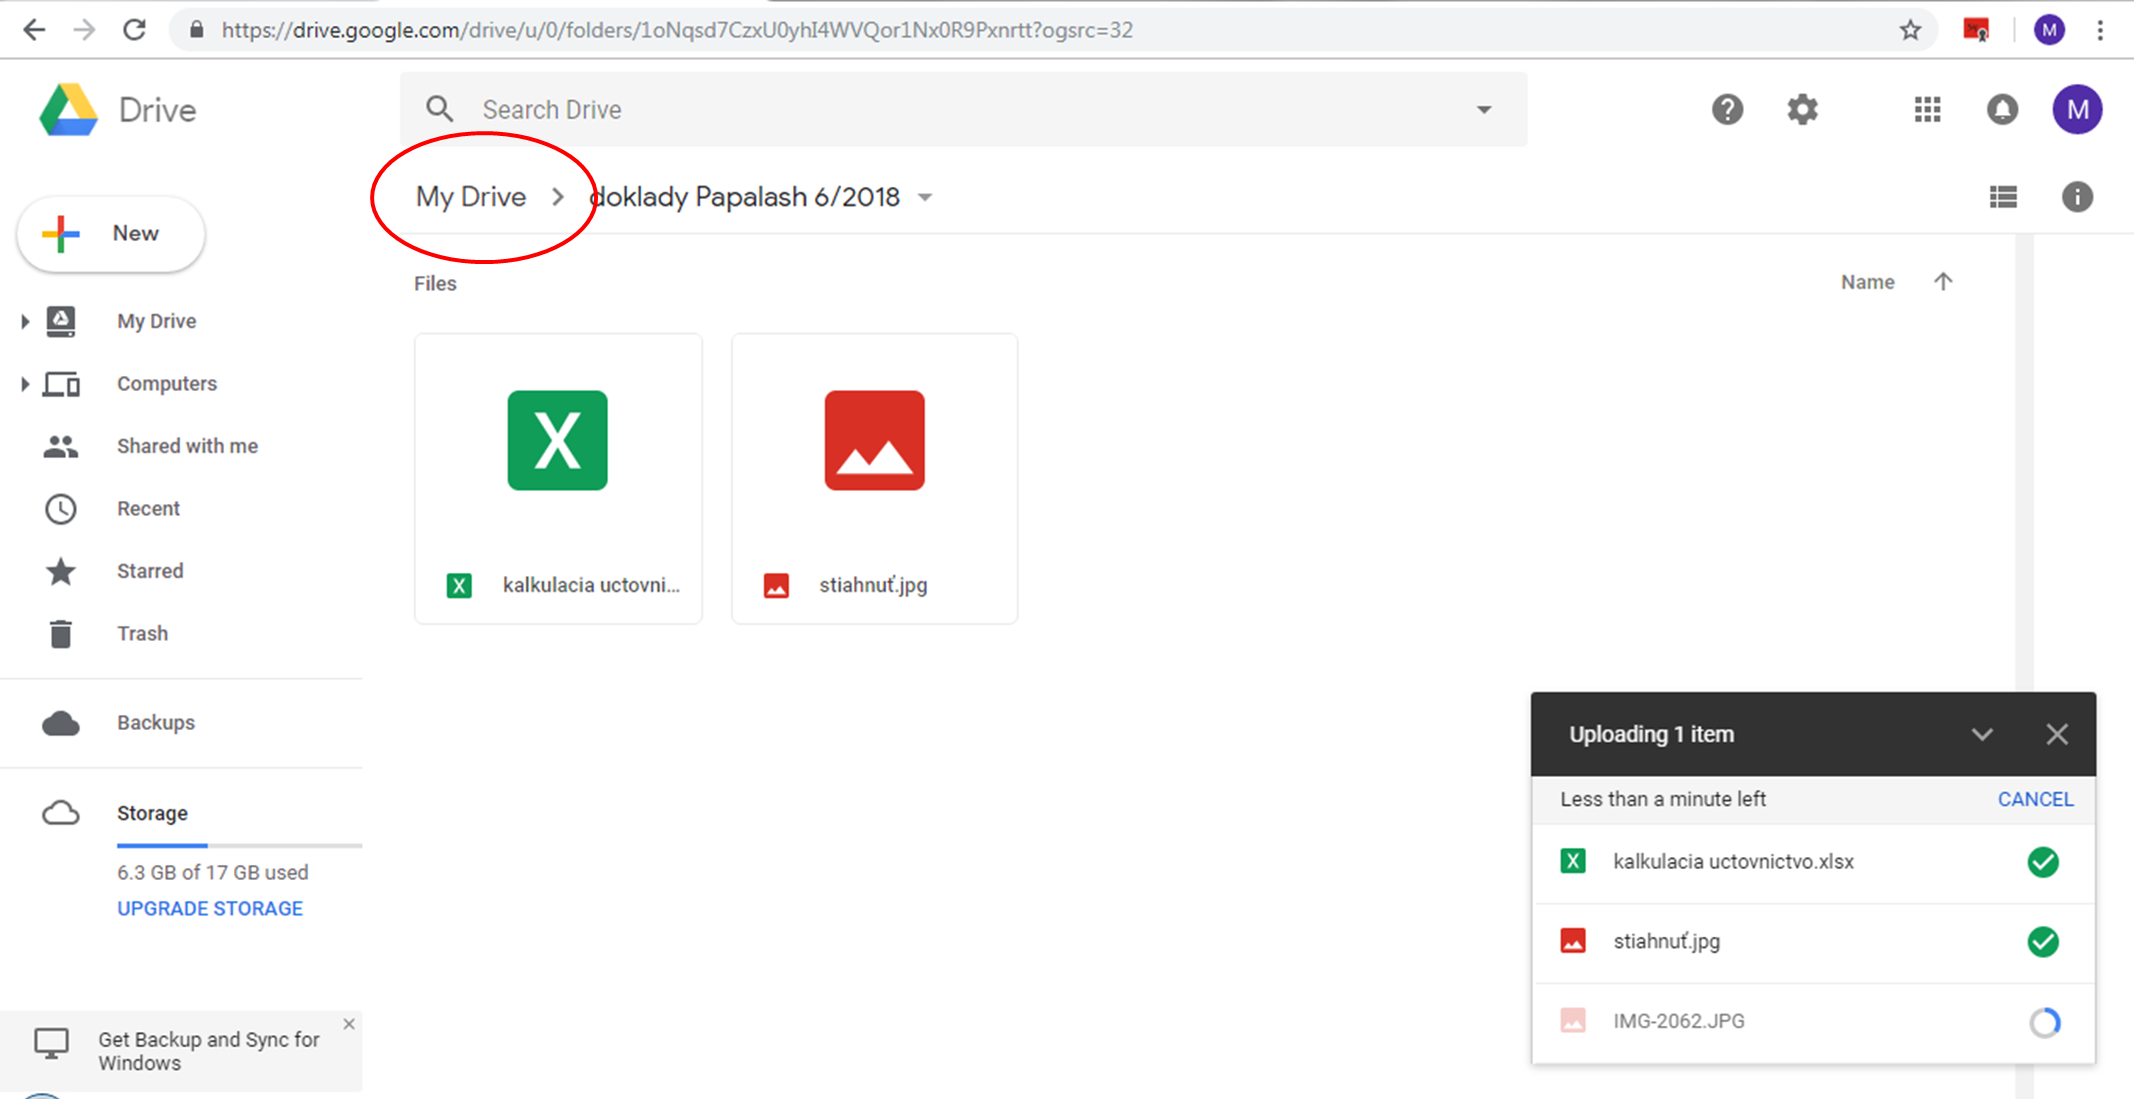This screenshot has height=1099, width=2134.
Task: Reverse sort direction arrow next to Name
Action: click(1943, 282)
